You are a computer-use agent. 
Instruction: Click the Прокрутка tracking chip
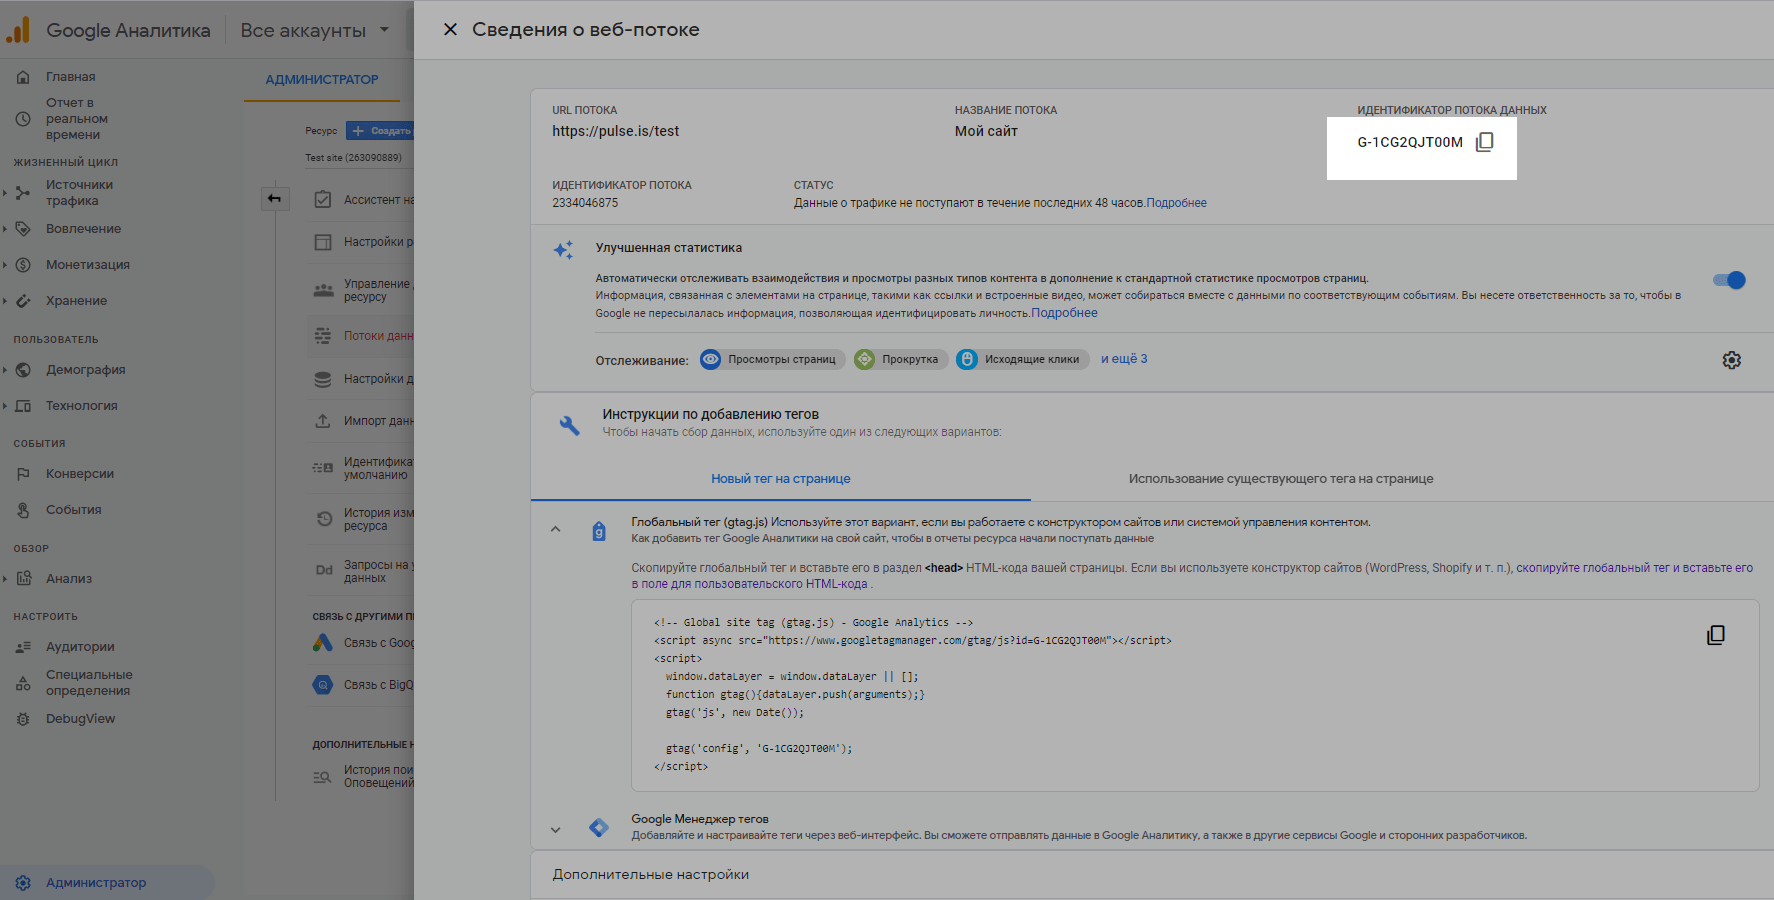coord(900,360)
